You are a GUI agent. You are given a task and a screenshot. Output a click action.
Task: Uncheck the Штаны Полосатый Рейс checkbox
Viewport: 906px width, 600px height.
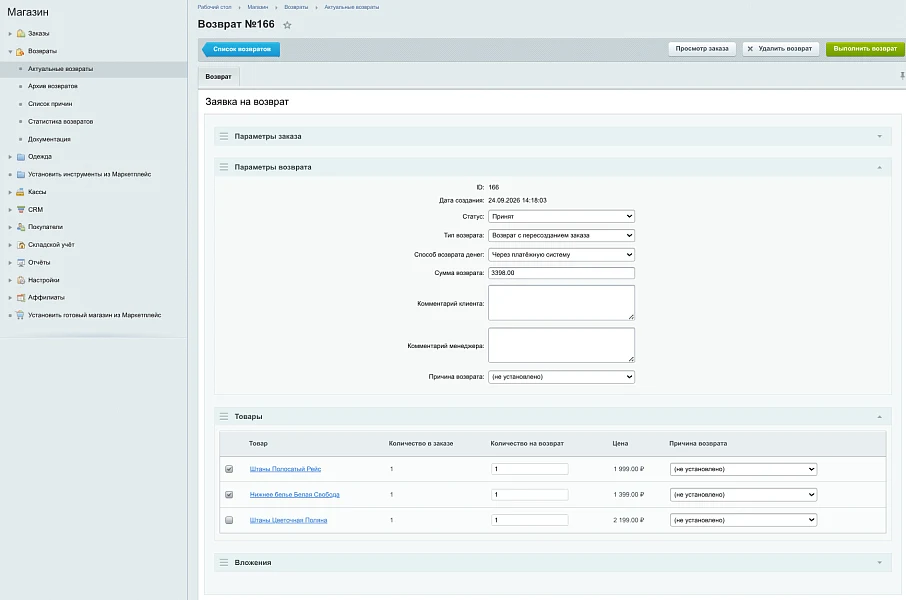[229, 469]
